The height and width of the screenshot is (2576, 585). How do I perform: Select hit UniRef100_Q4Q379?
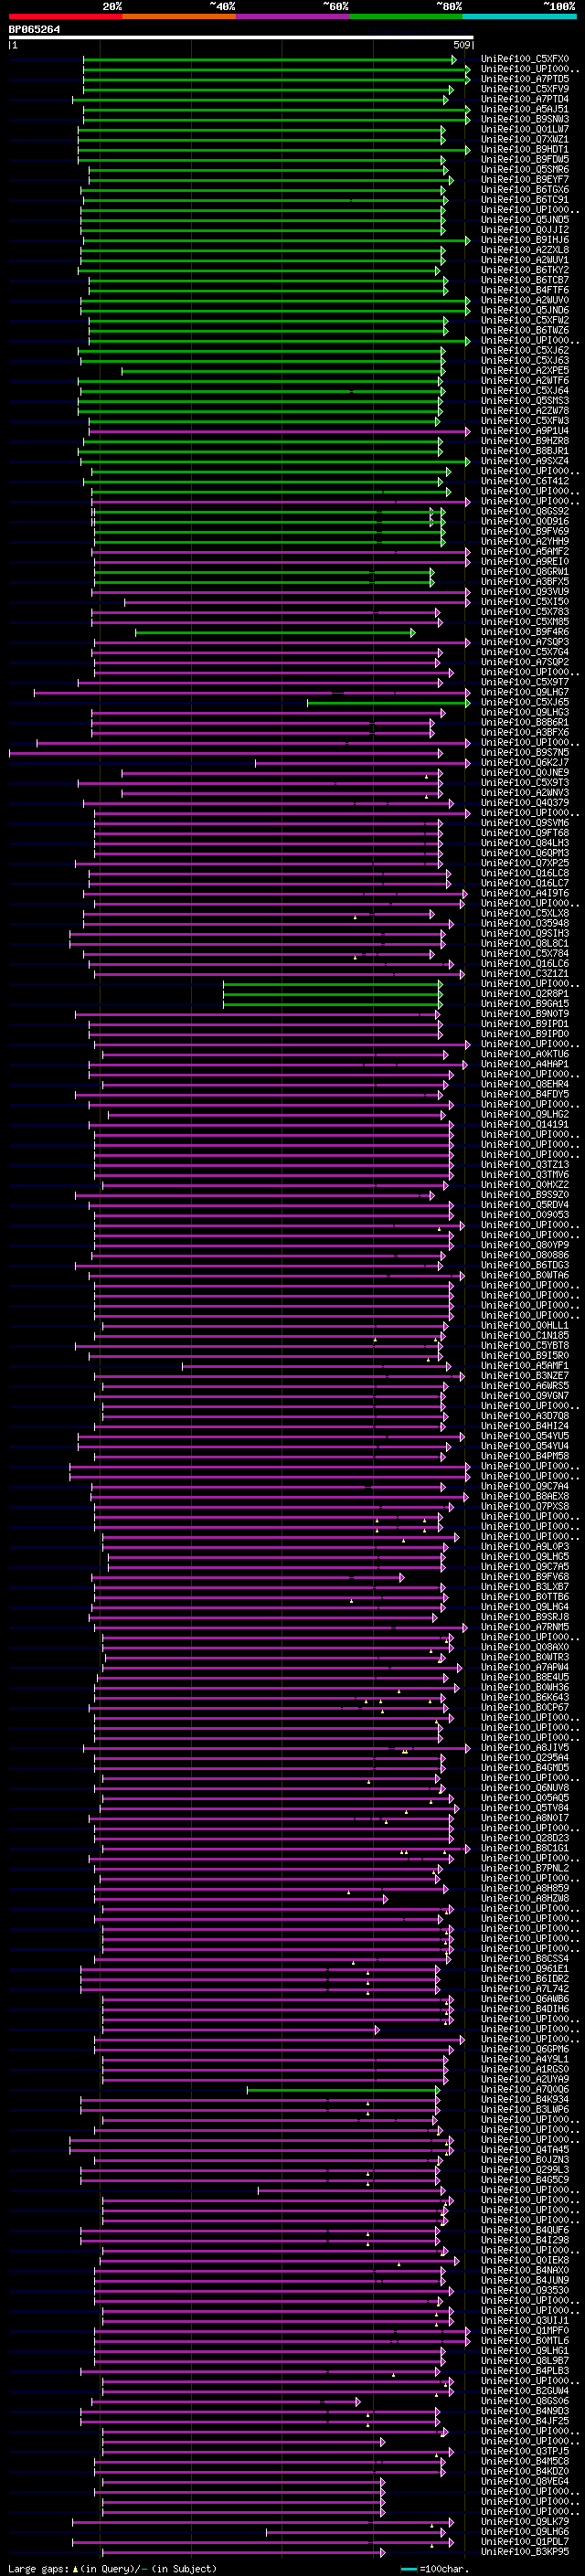525,803
